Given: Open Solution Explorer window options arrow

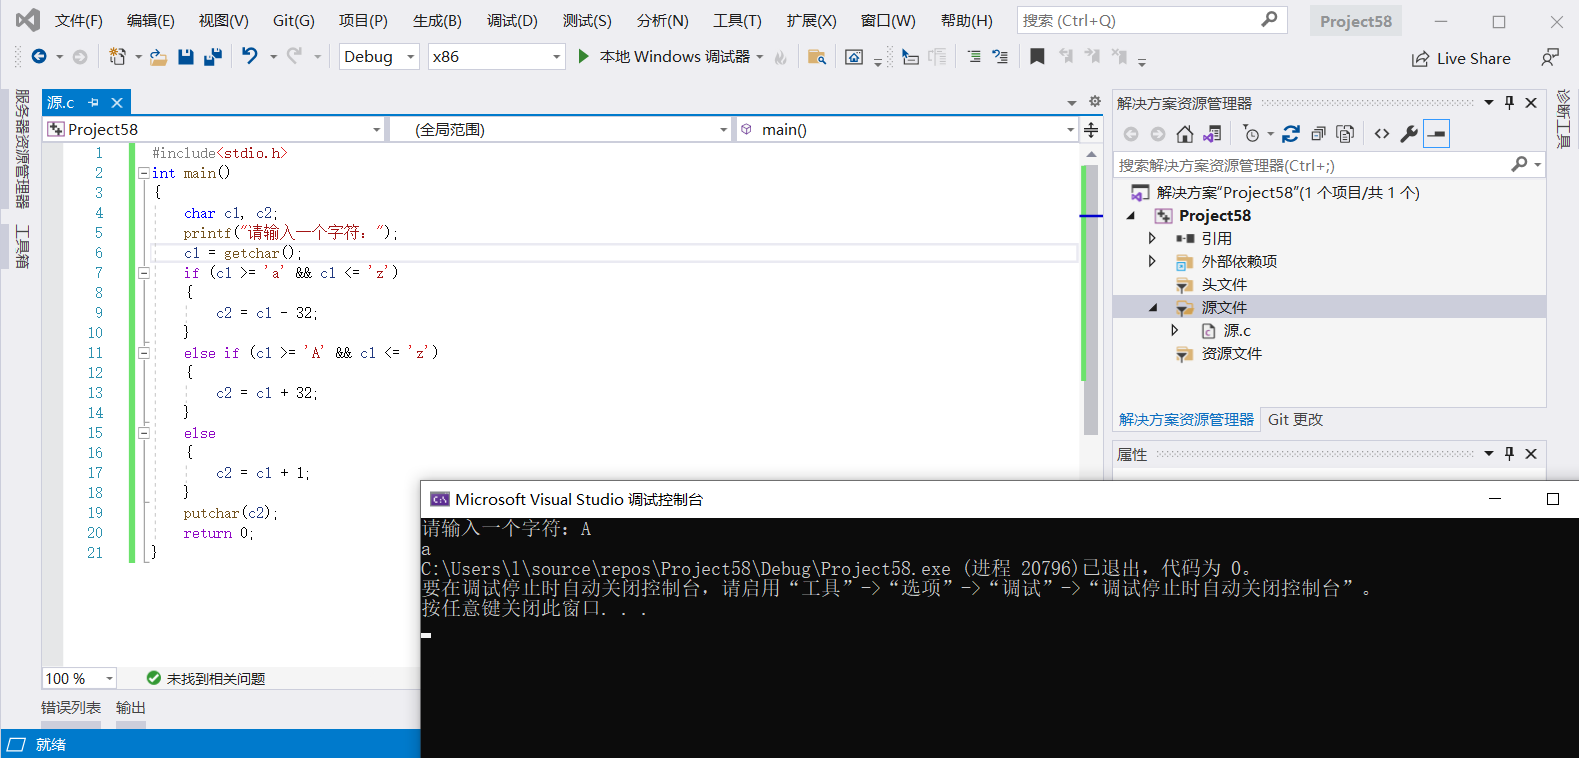Looking at the screenshot, I should tap(1489, 102).
